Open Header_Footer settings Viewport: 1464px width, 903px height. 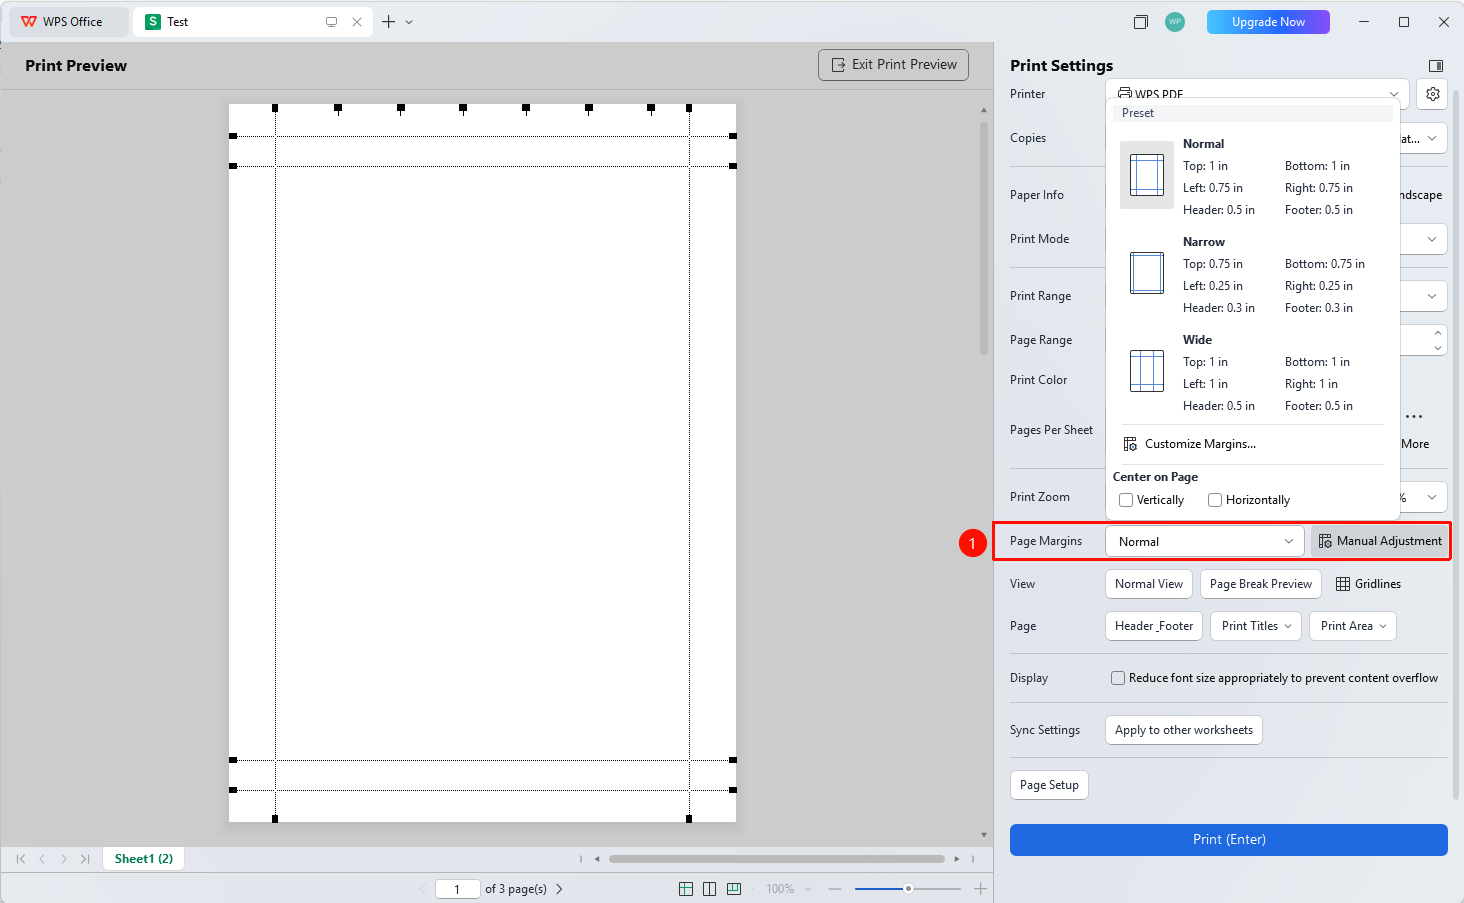coord(1154,626)
